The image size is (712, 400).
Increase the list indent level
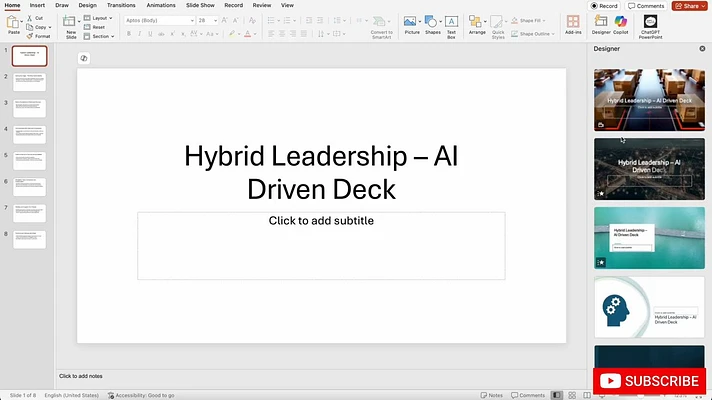[320, 20]
